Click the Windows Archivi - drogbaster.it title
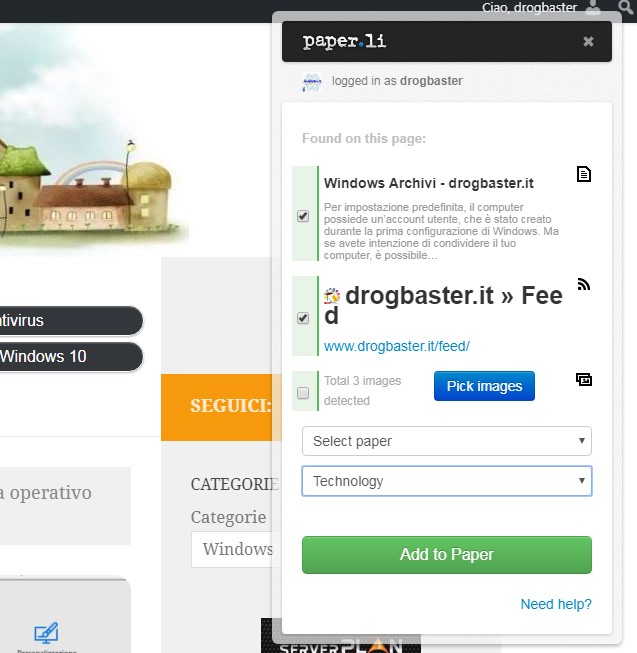 [428, 183]
